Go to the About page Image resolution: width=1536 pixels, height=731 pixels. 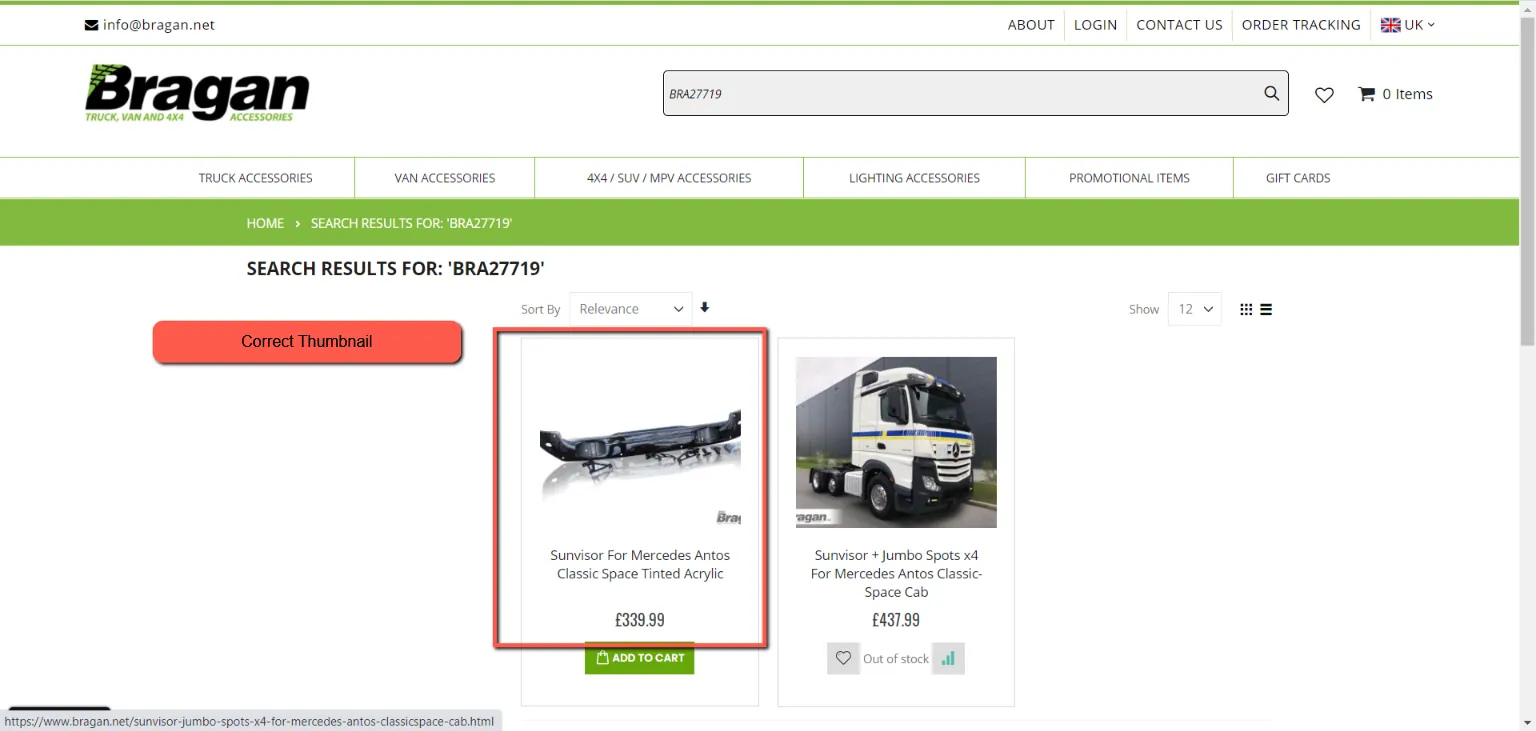(x=1031, y=25)
